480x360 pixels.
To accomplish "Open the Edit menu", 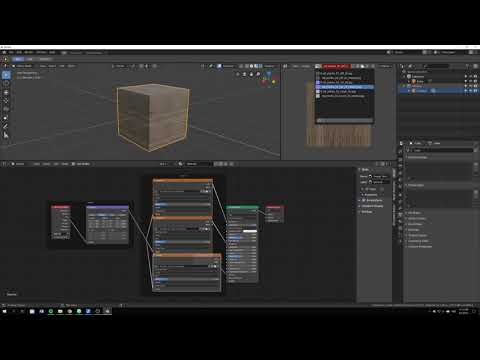I will coord(19,52).
